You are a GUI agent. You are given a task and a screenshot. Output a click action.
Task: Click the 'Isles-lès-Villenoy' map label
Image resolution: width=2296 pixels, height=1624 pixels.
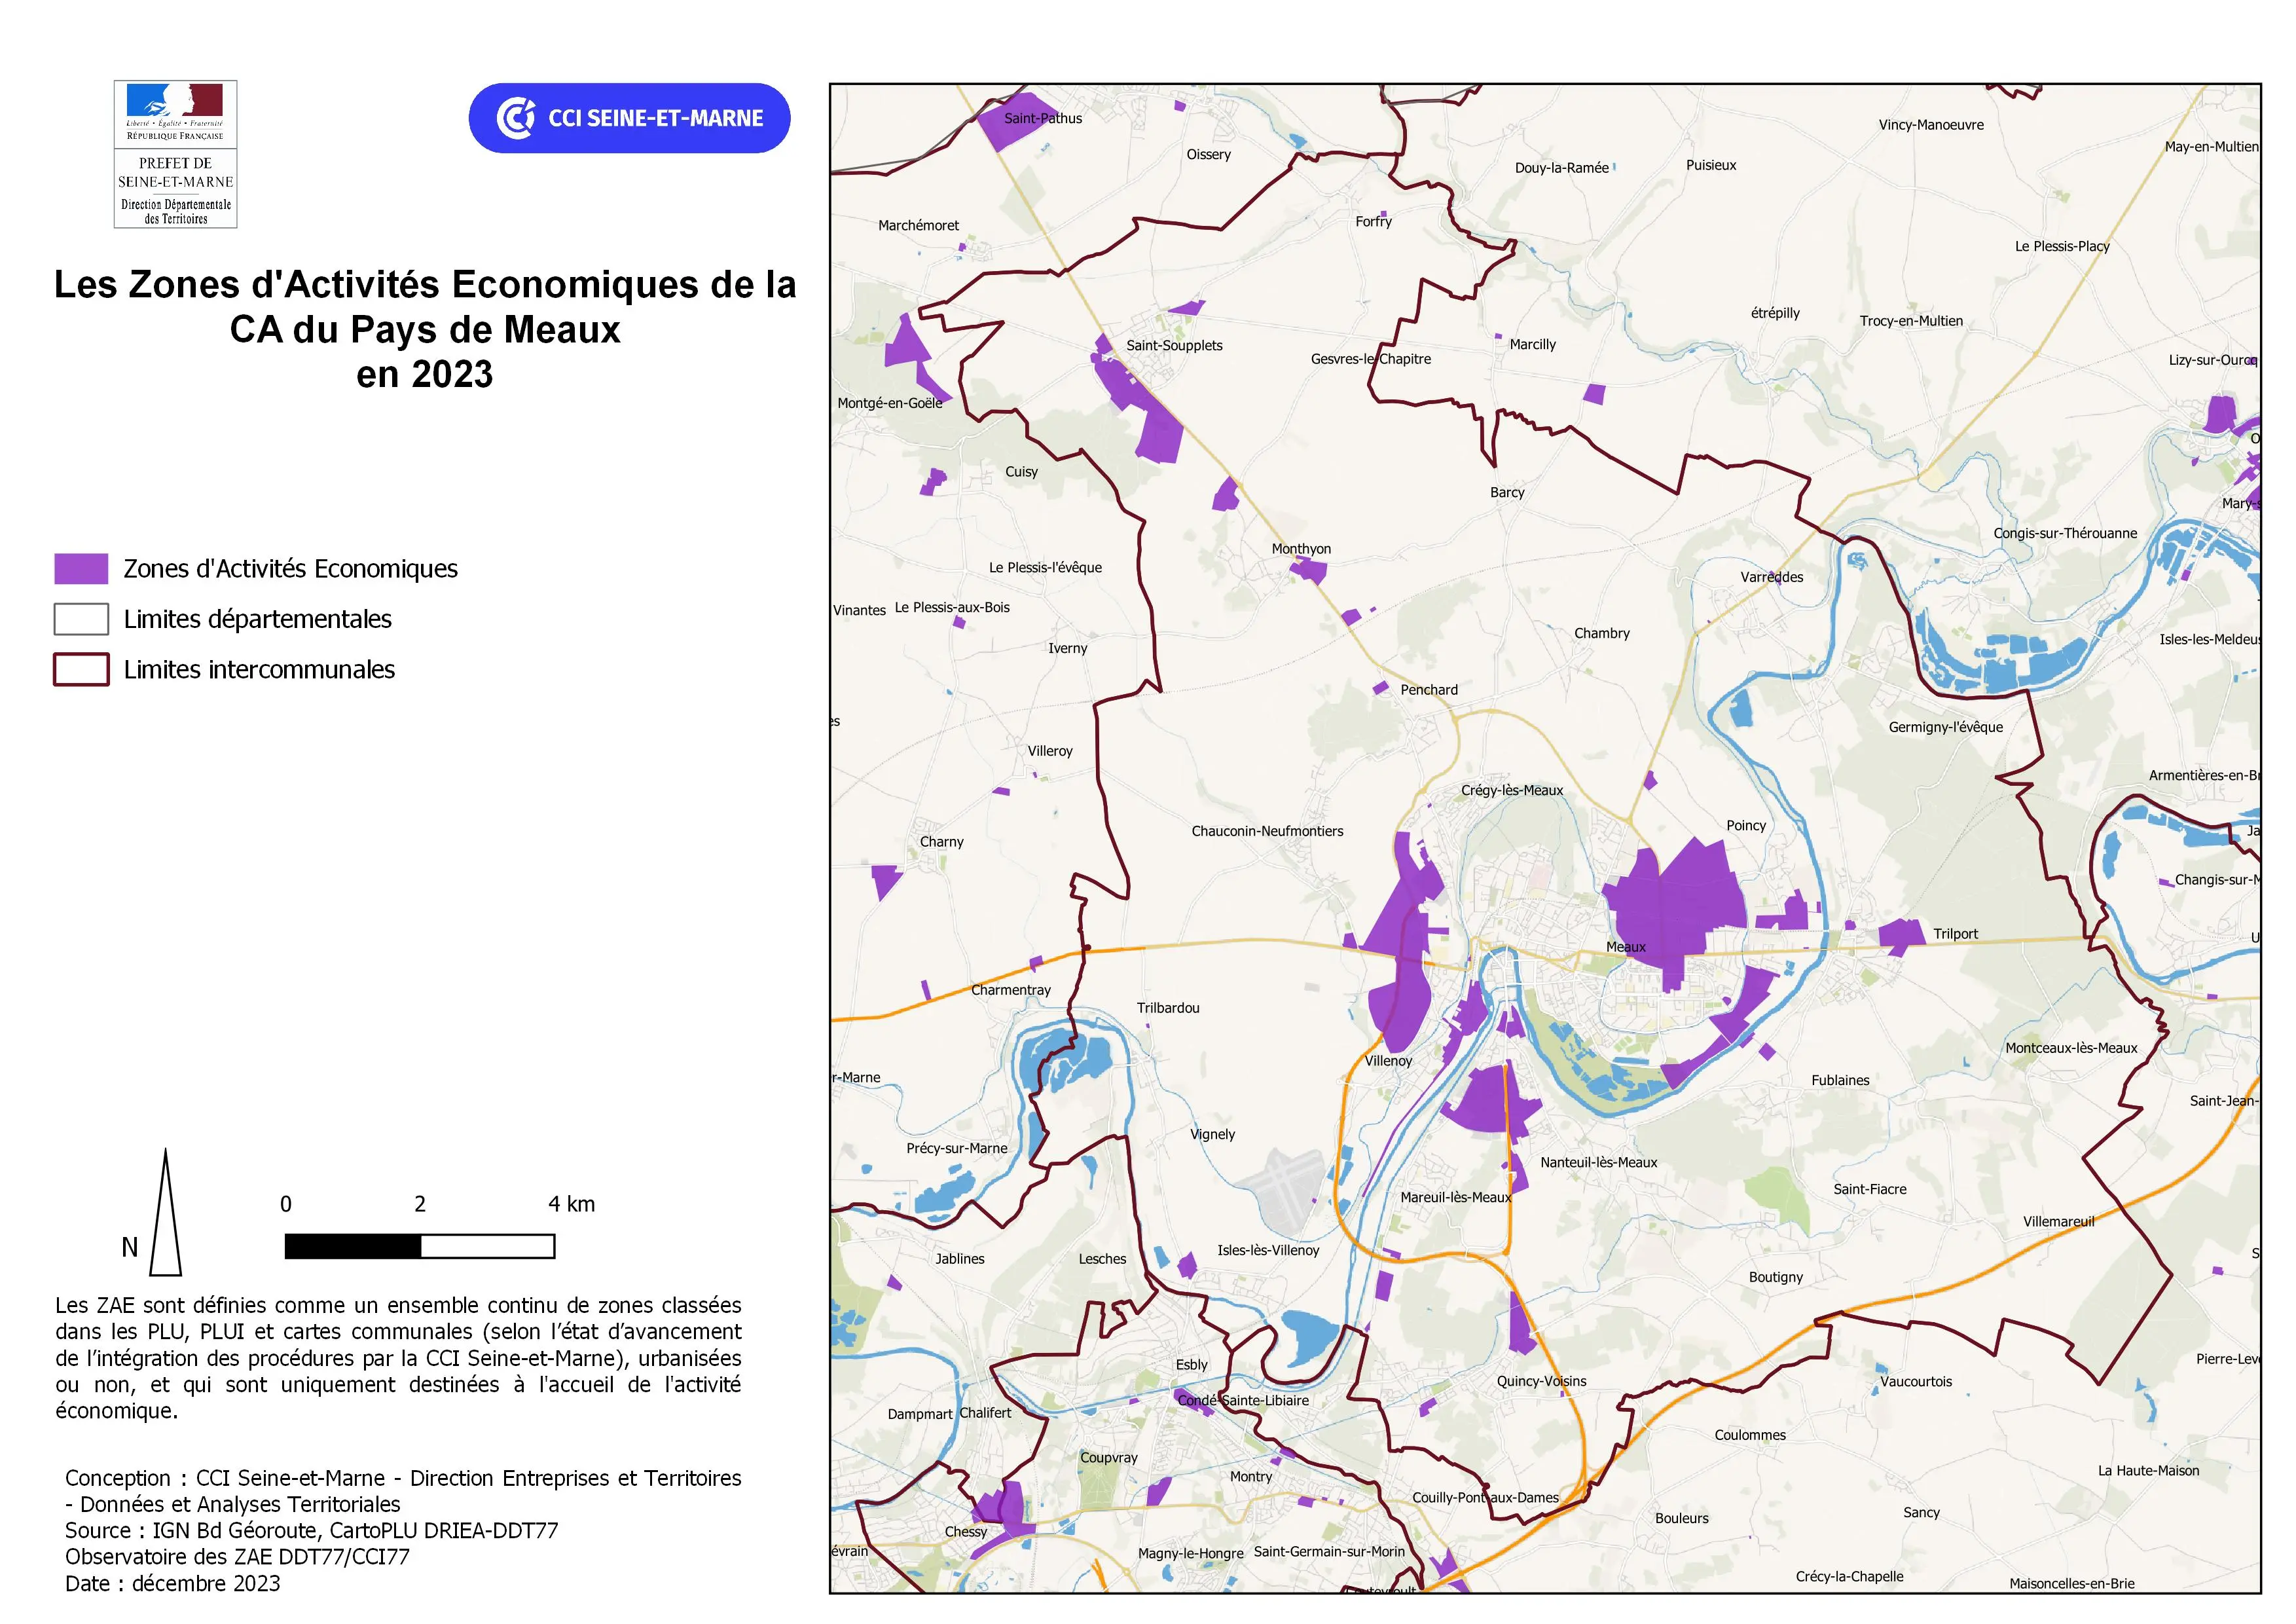pos(1268,1250)
